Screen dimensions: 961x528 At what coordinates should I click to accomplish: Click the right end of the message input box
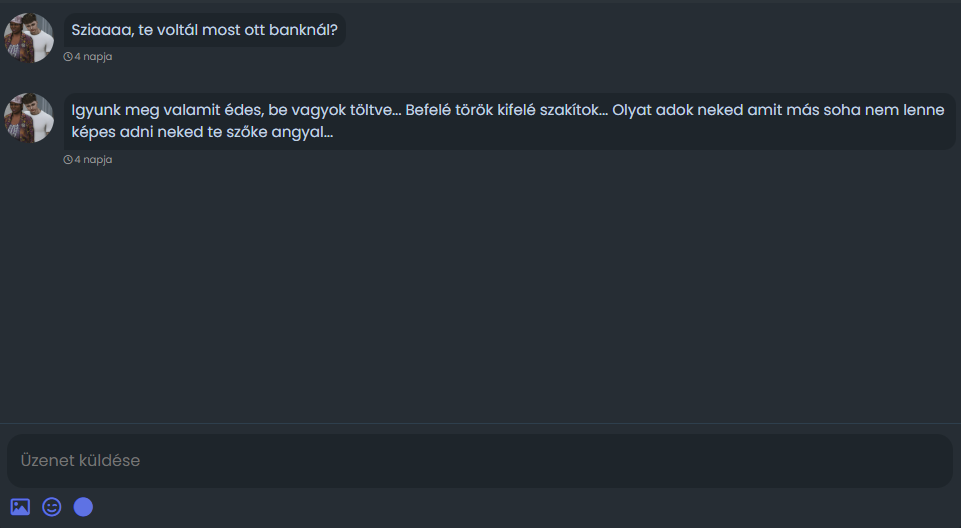920,461
